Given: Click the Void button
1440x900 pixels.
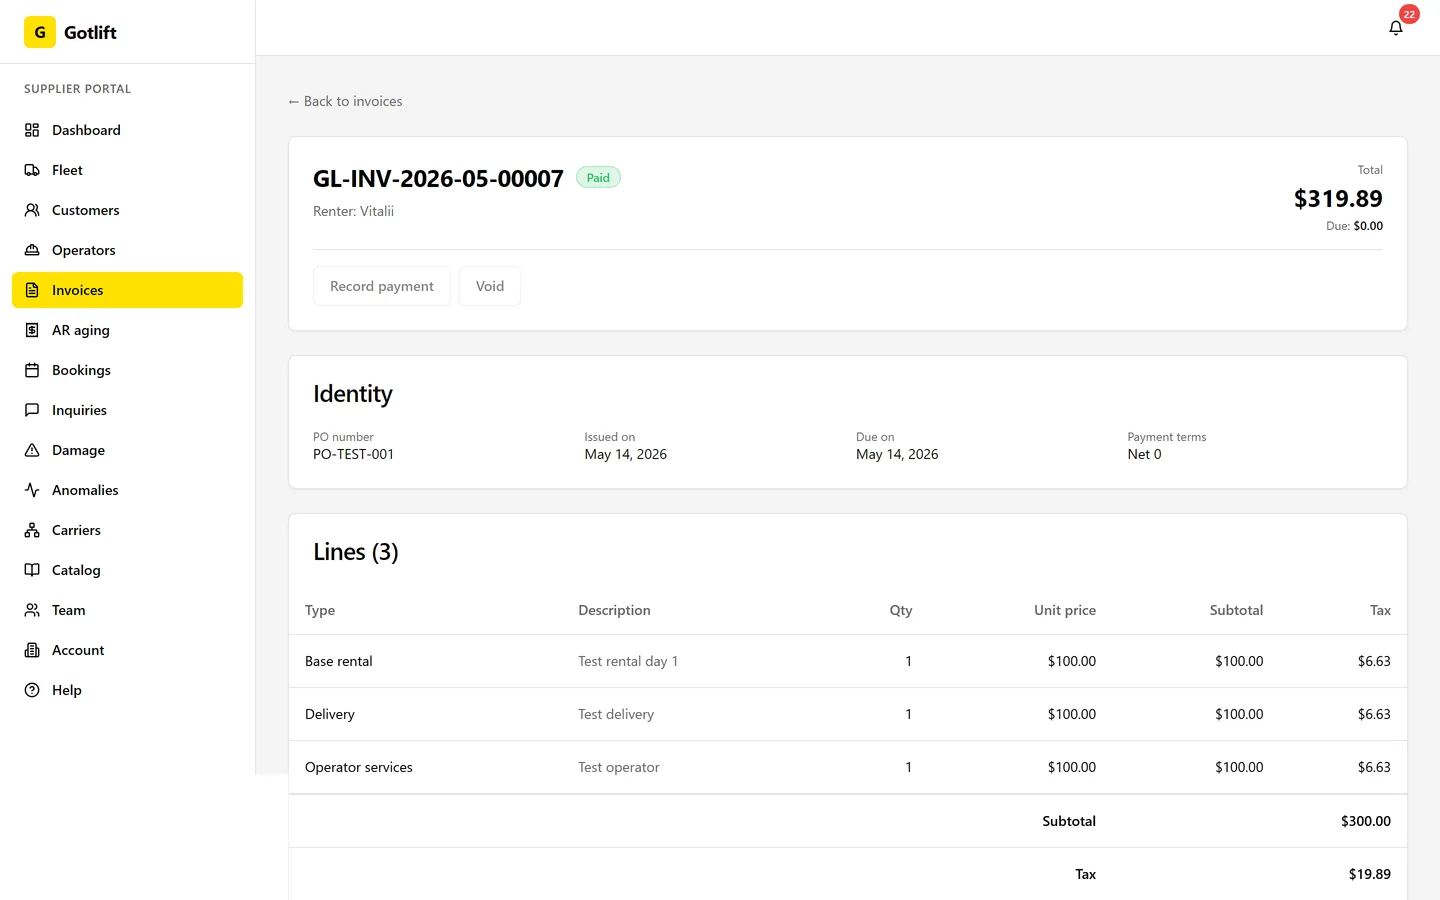Looking at the screenshot, I should (x=490, y=286).
